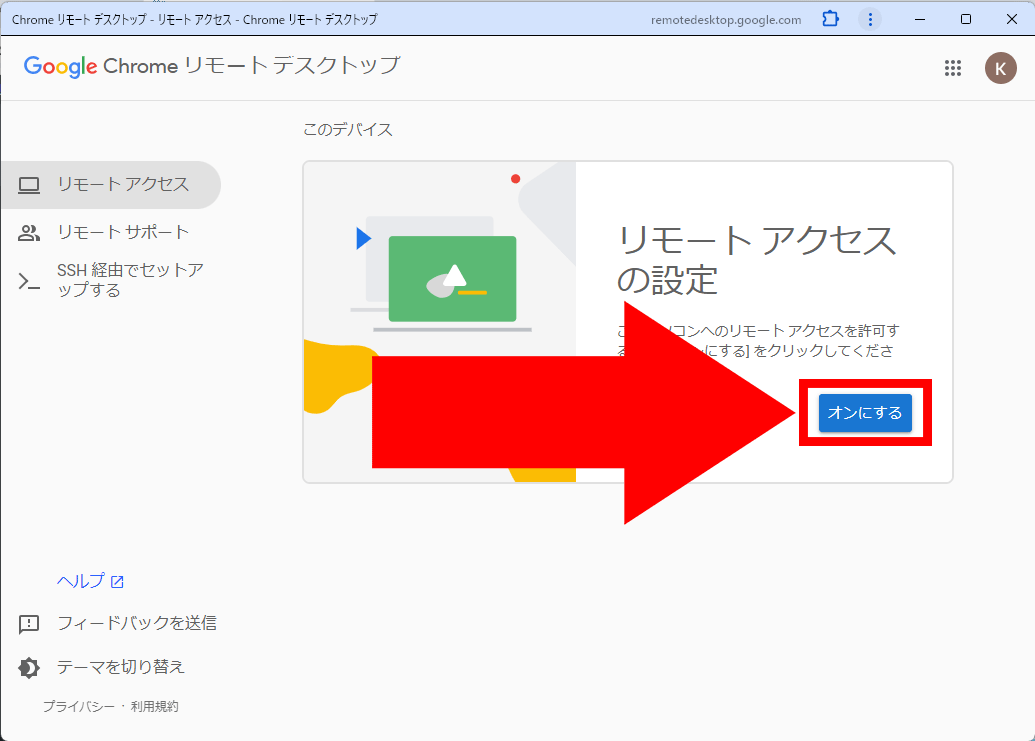
Task: Open the Google apps grid launcher
Action: 953,68
